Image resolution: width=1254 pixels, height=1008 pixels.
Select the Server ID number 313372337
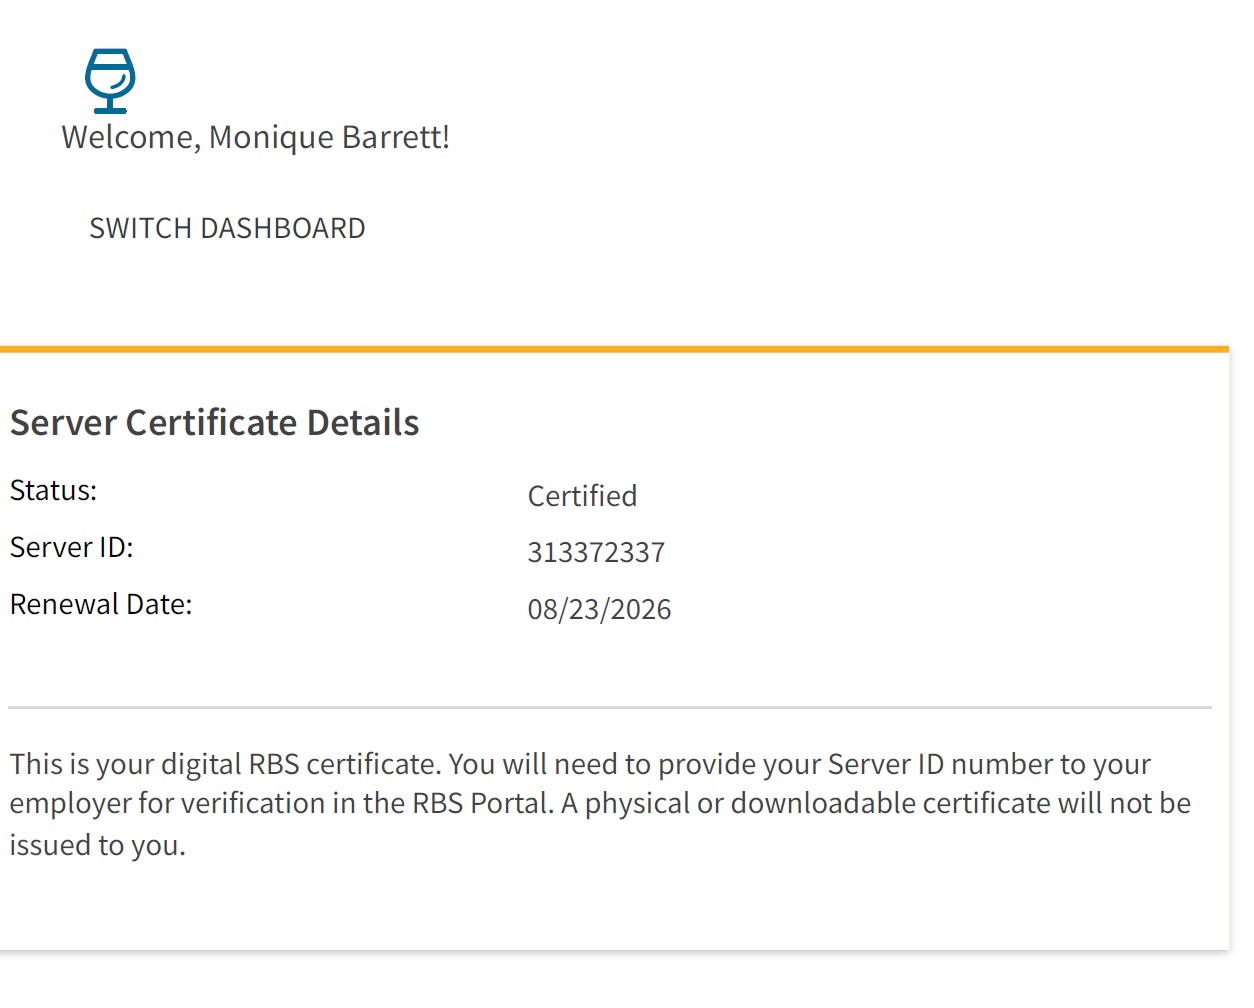click(x=596, y=553)
